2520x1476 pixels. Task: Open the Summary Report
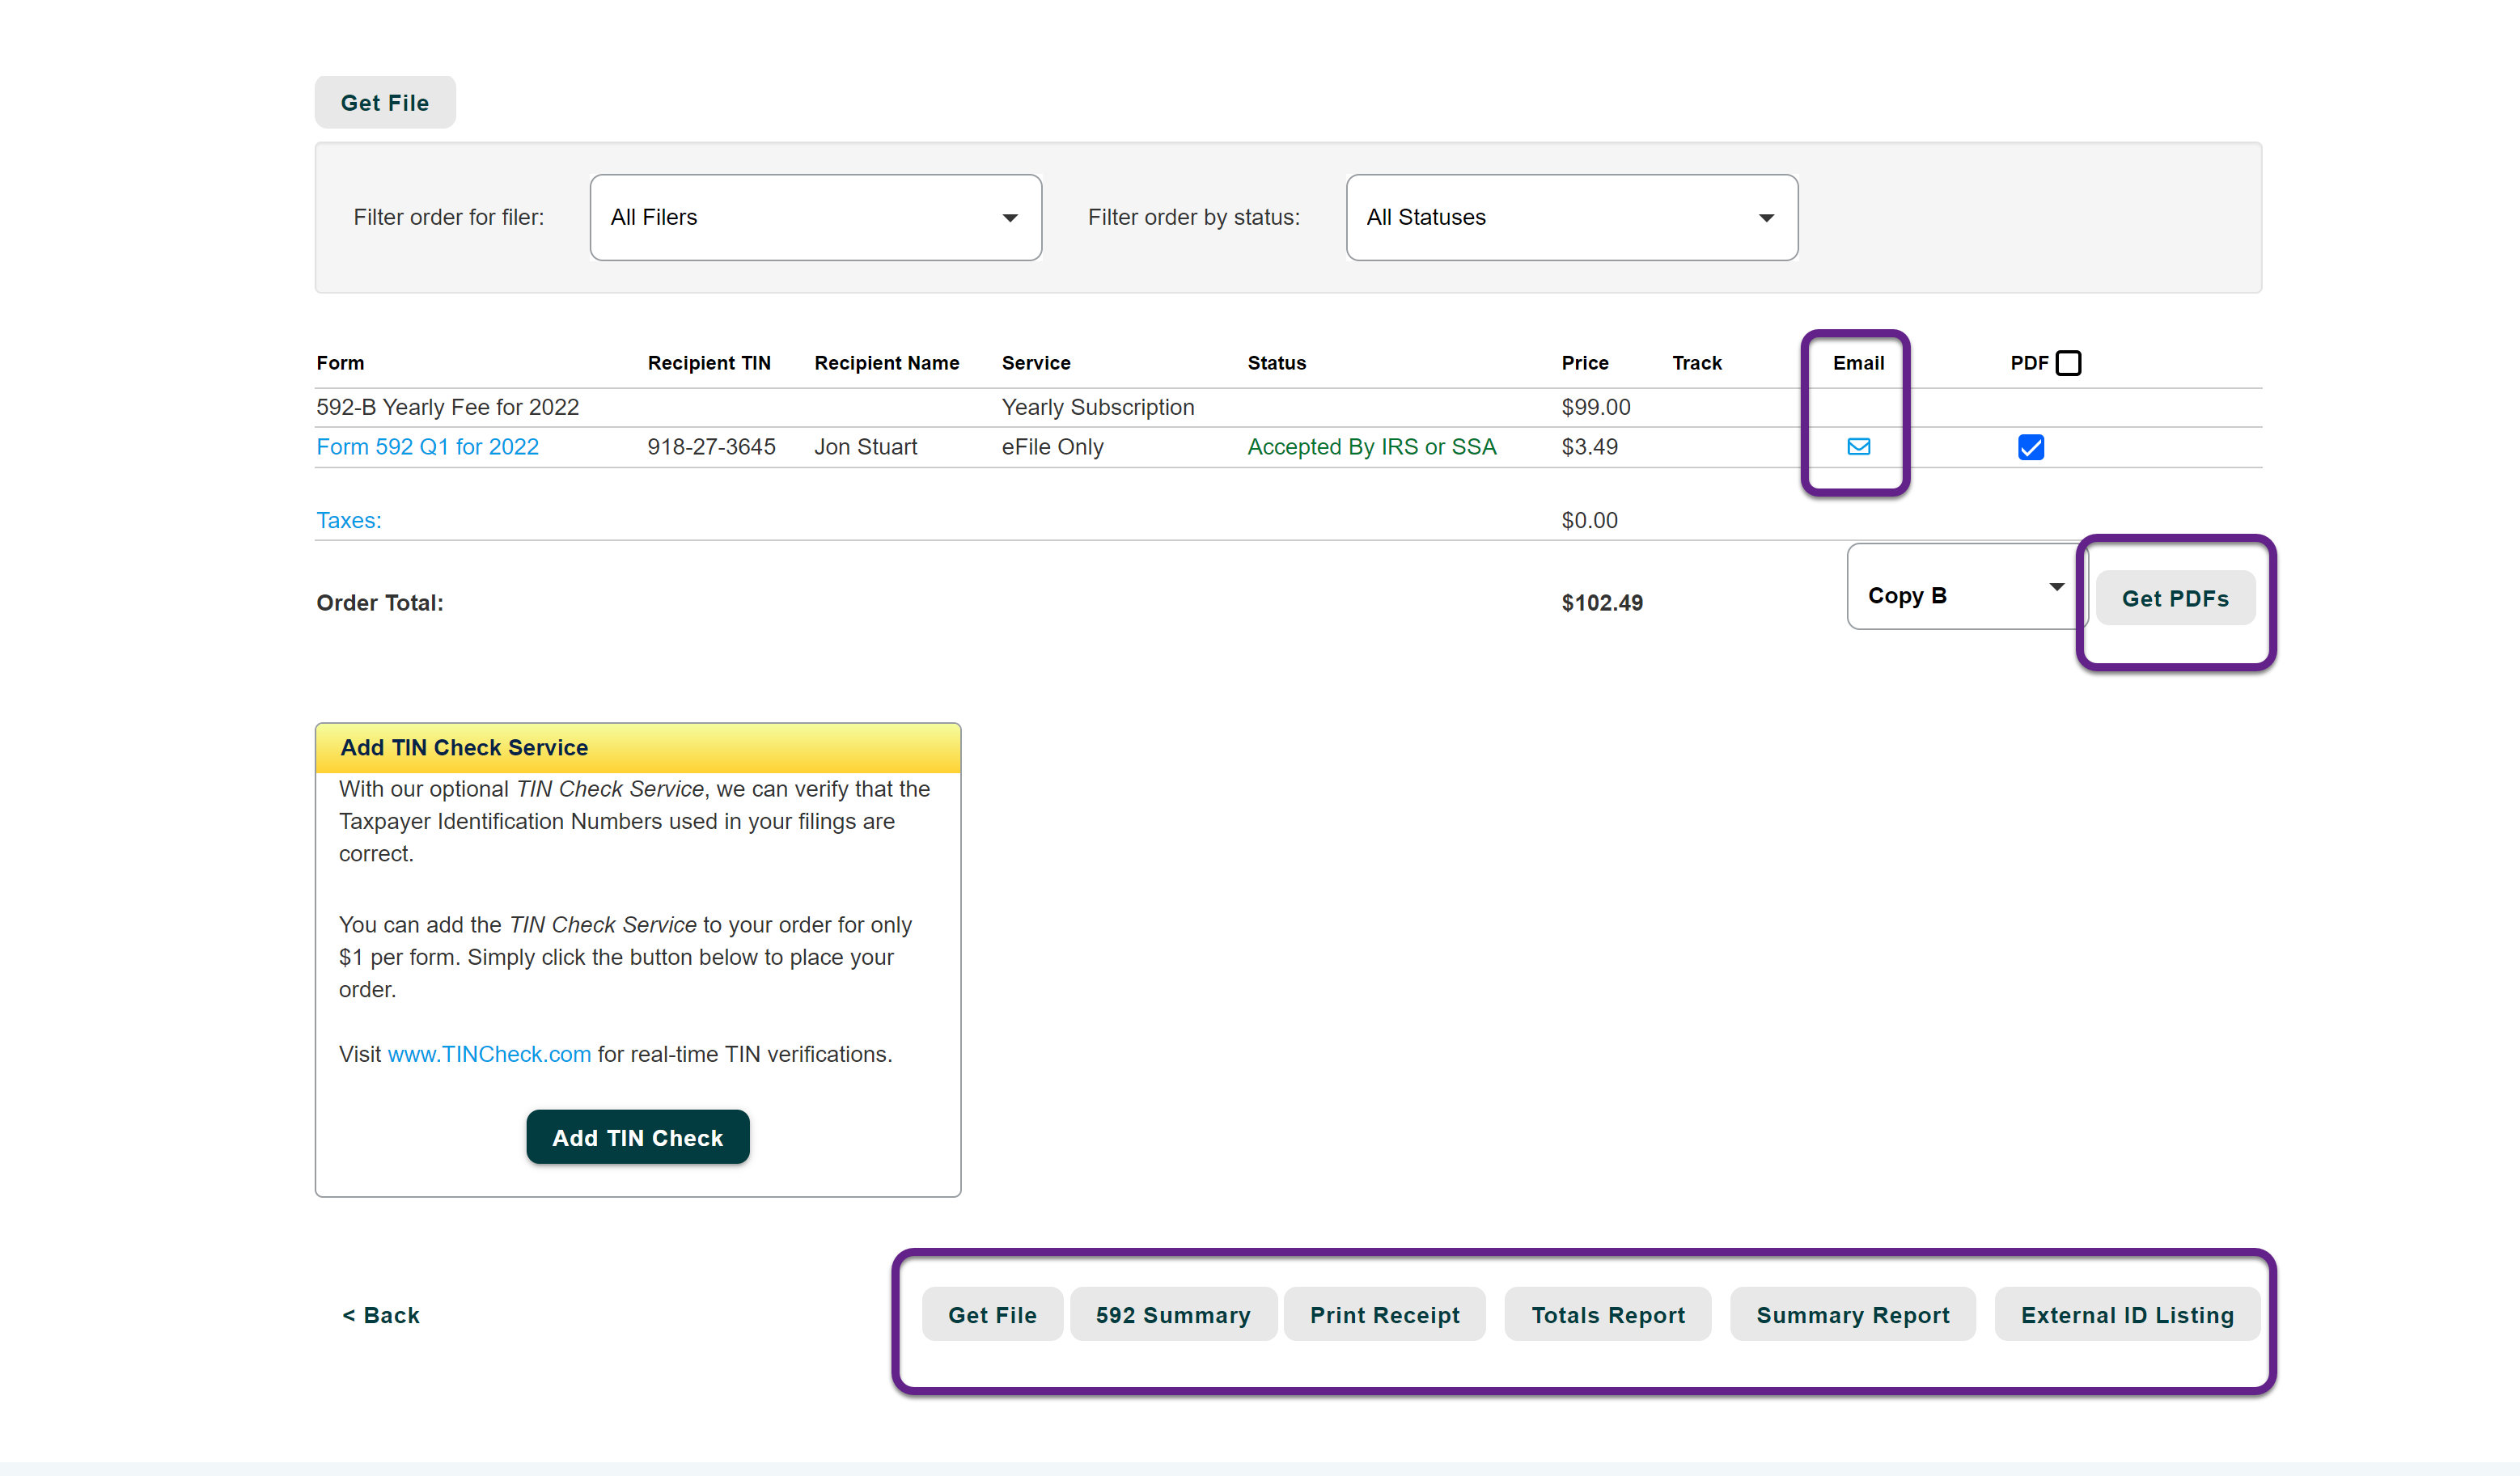1852,1315
